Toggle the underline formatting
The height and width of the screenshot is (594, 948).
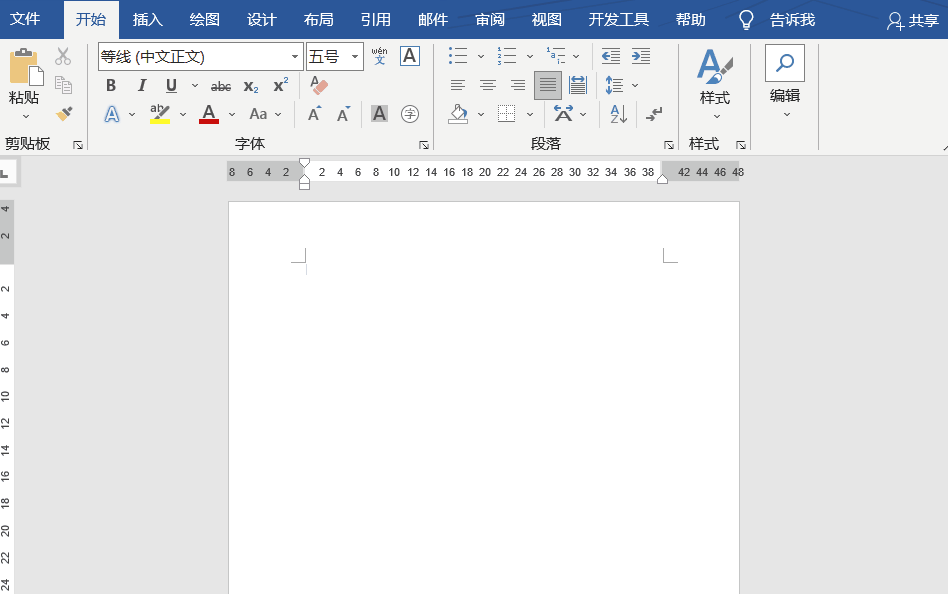170,85
